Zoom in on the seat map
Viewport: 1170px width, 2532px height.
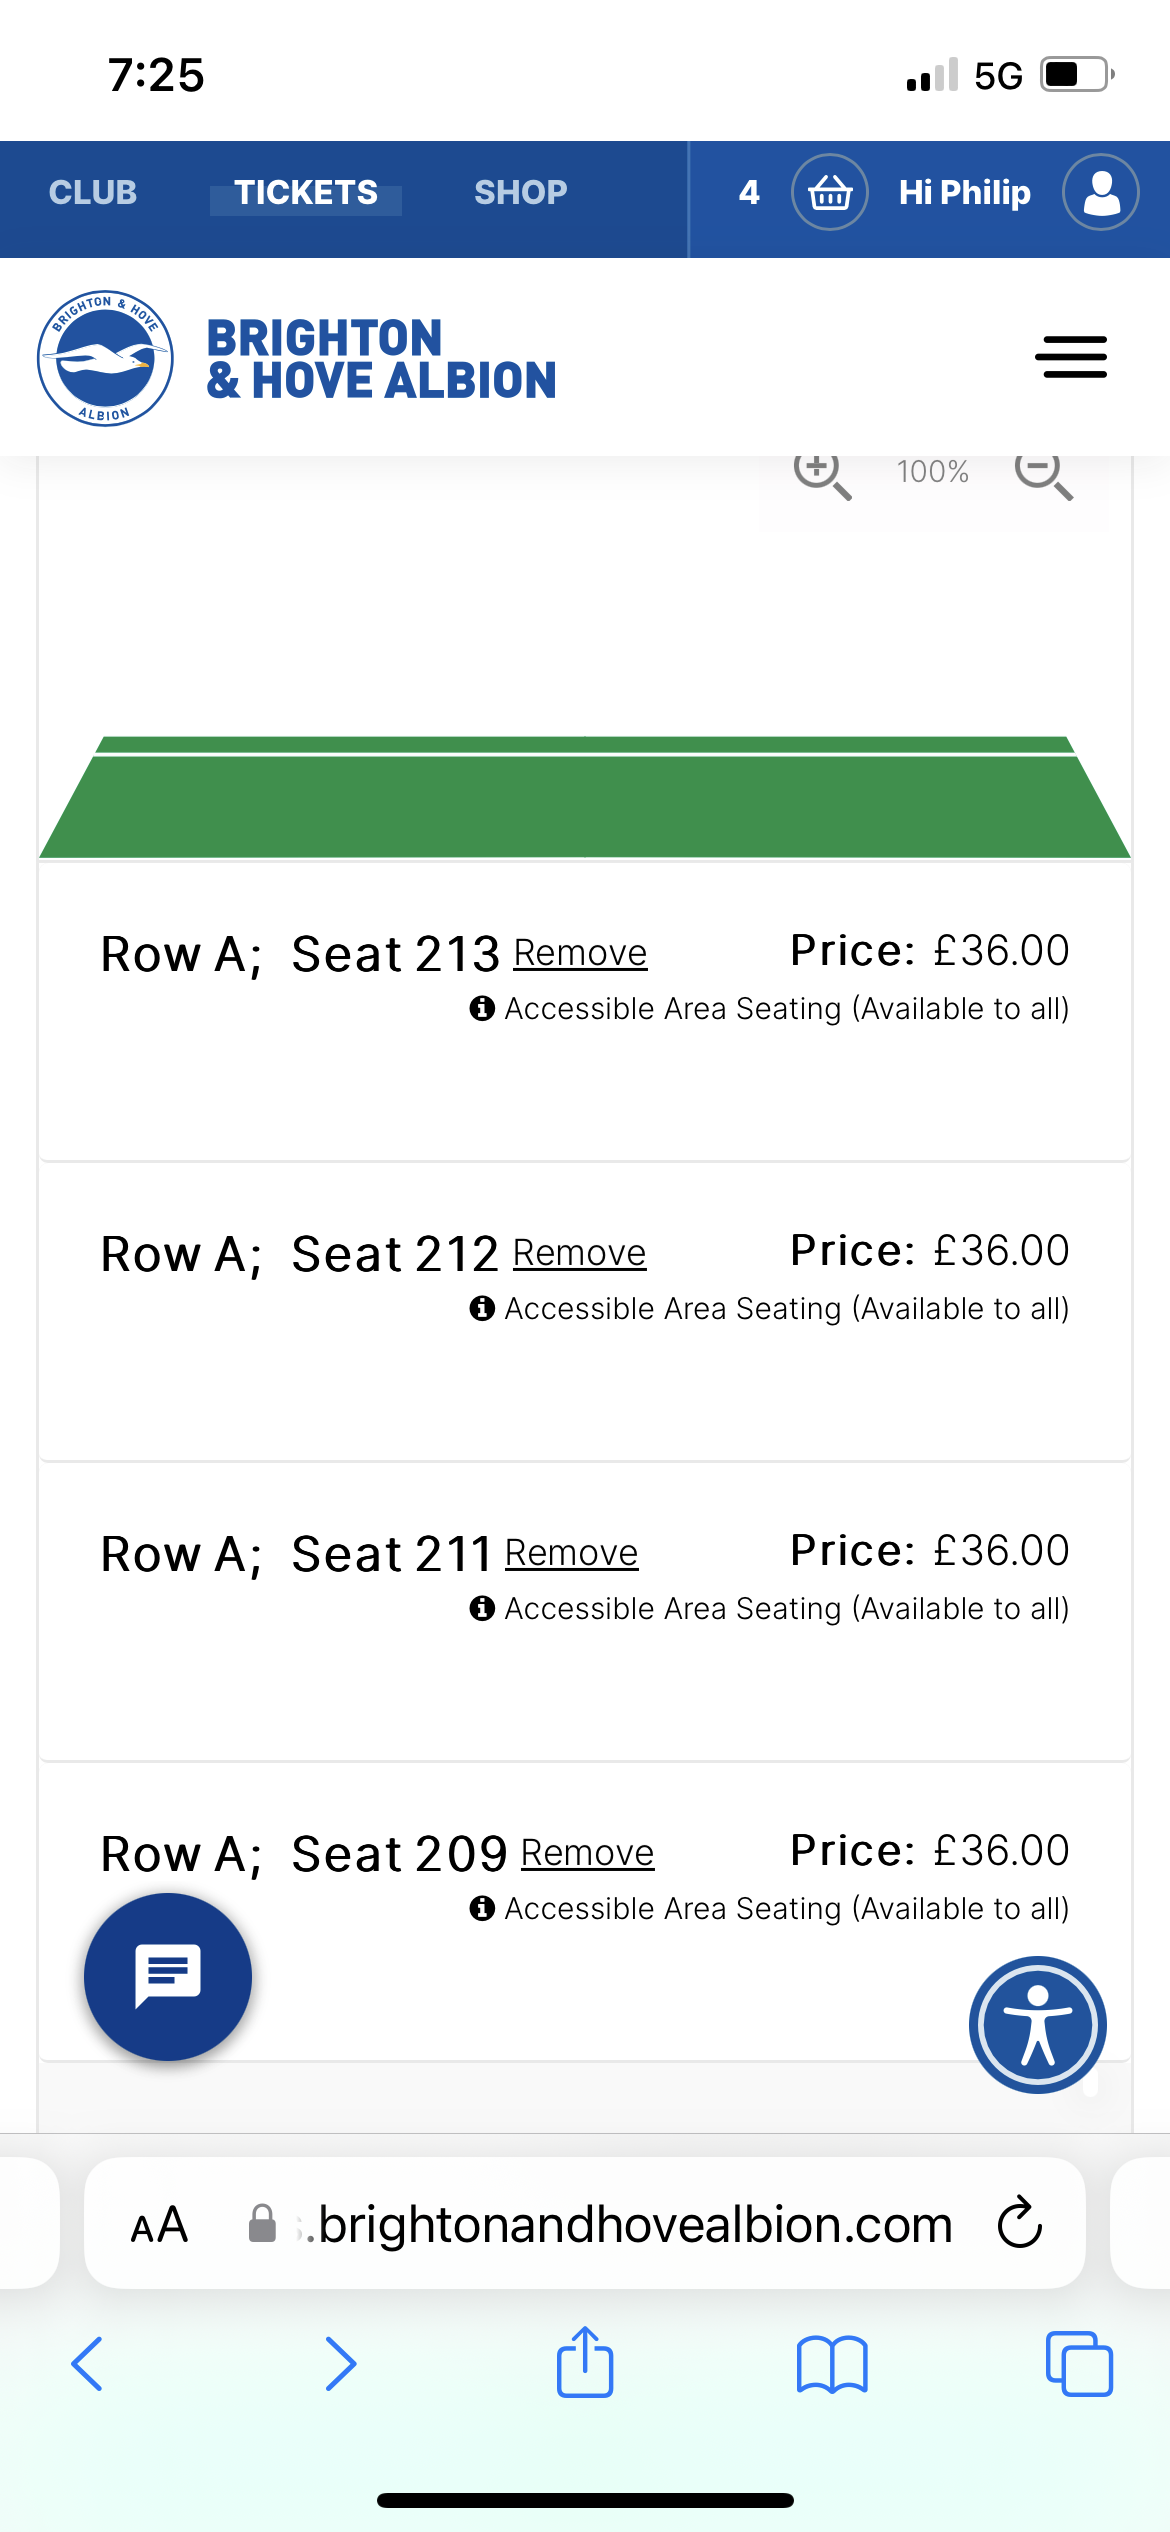coord(822,473)
